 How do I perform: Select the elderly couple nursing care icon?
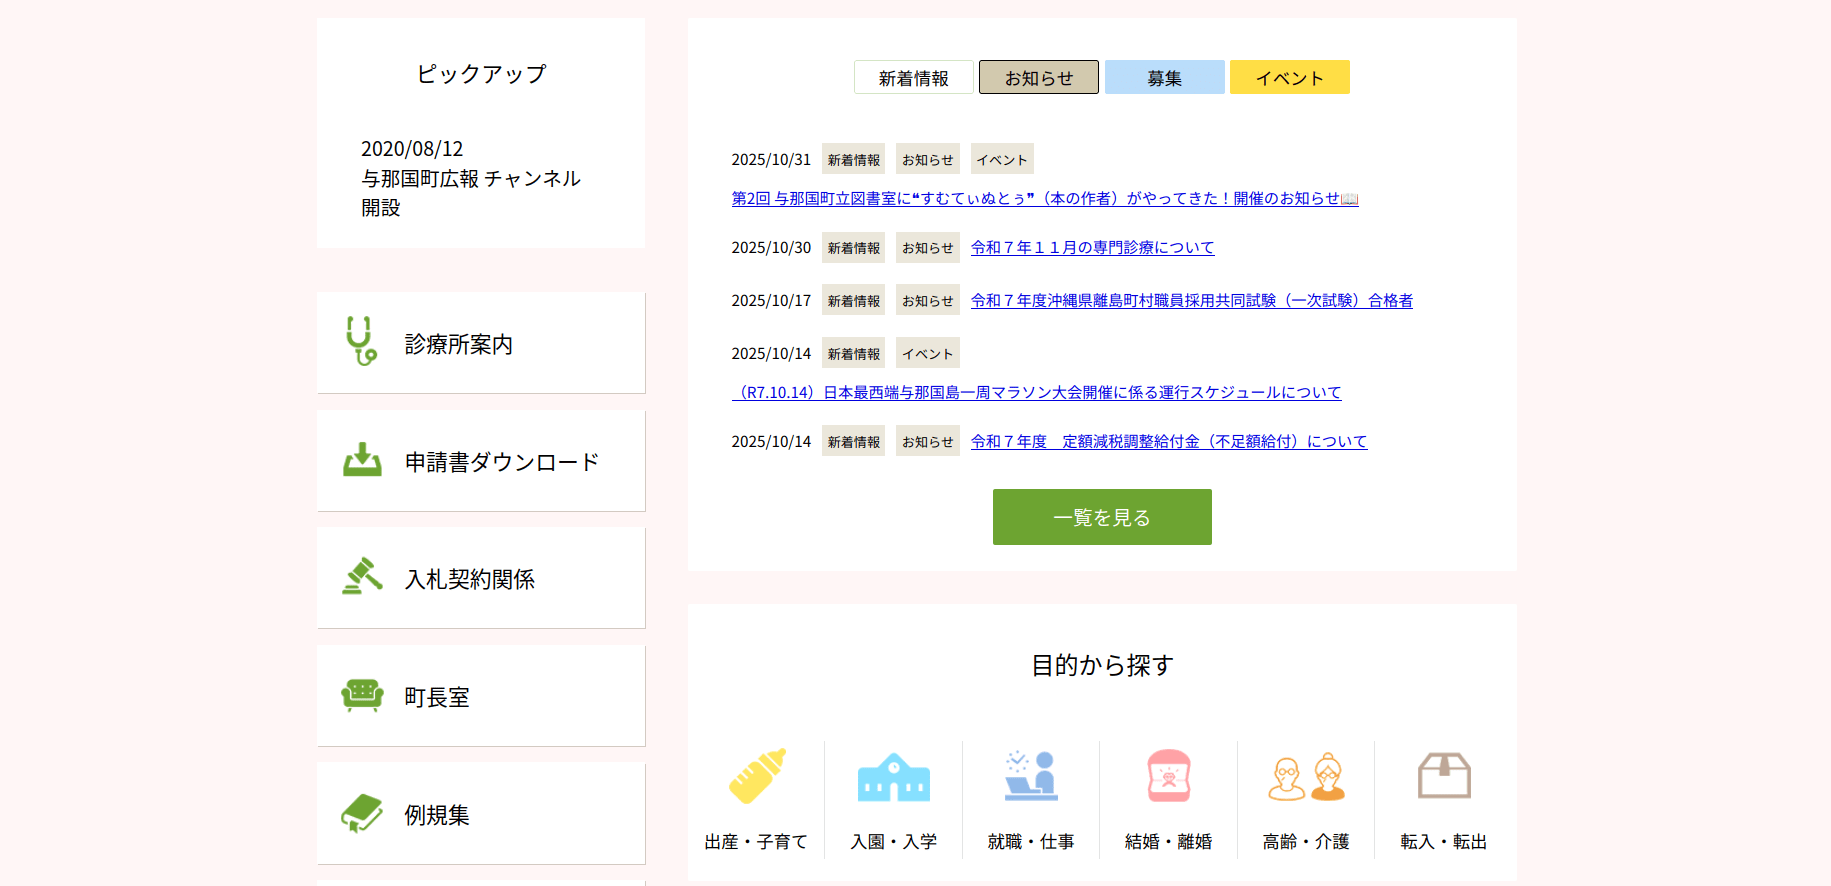pyautogui.click(x=1306, y=777)
